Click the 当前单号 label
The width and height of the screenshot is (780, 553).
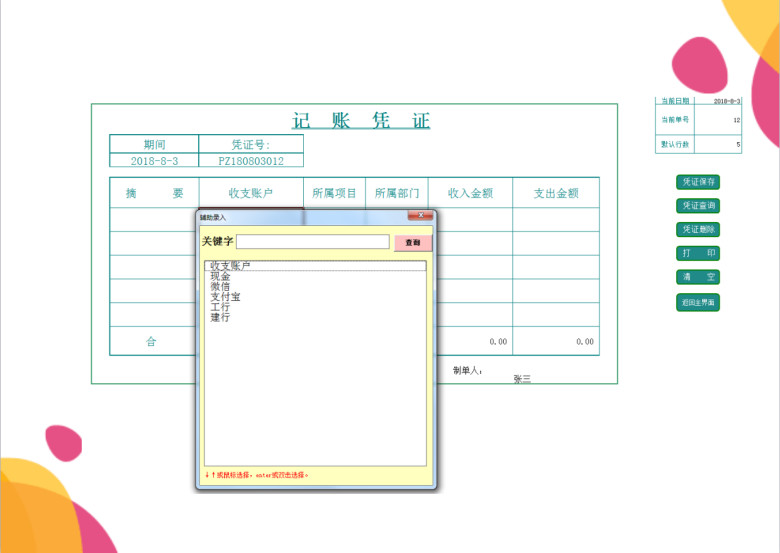(x=675, y=120)
